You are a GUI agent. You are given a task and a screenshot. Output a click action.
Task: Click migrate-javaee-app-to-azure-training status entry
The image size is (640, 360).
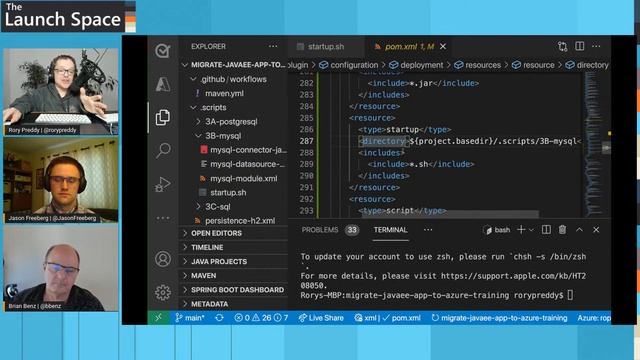tap(499, 318)
